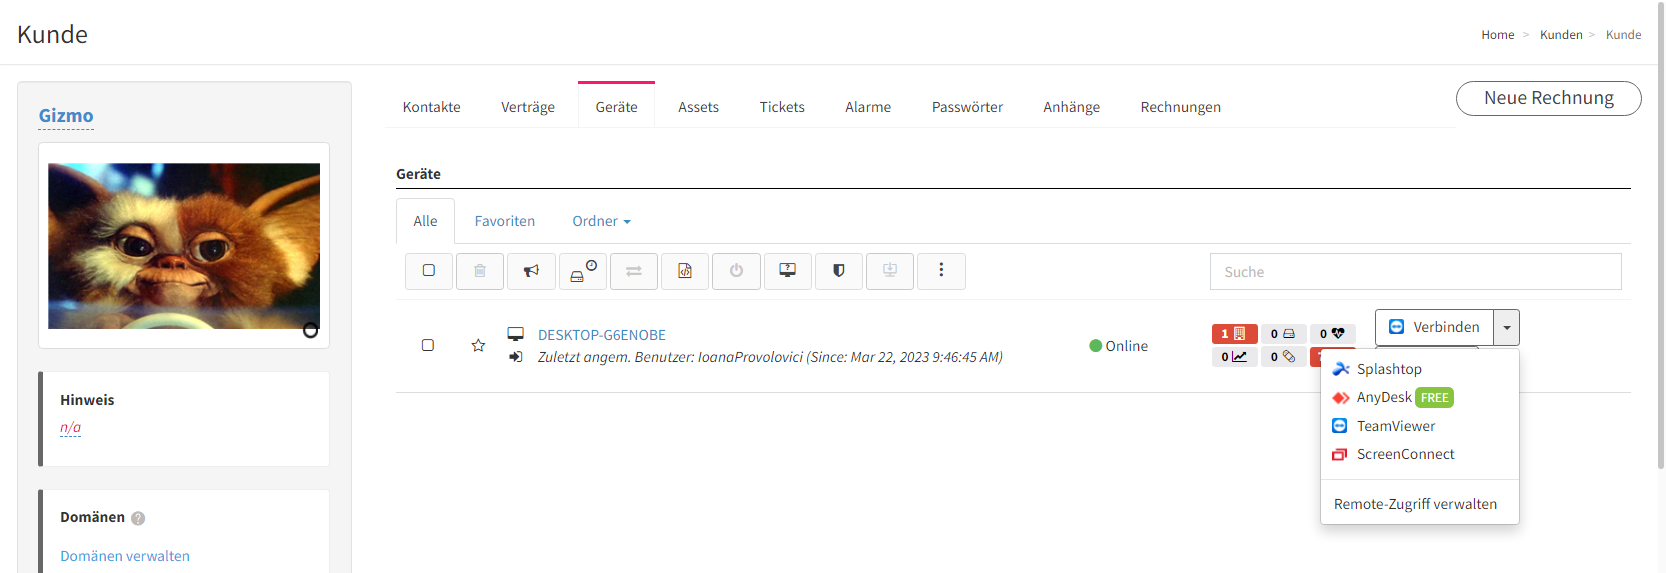Click the Zuletzt angem. Benutzer text
The height and width of the screenshot is (573, 1666).
click(770, 357)
